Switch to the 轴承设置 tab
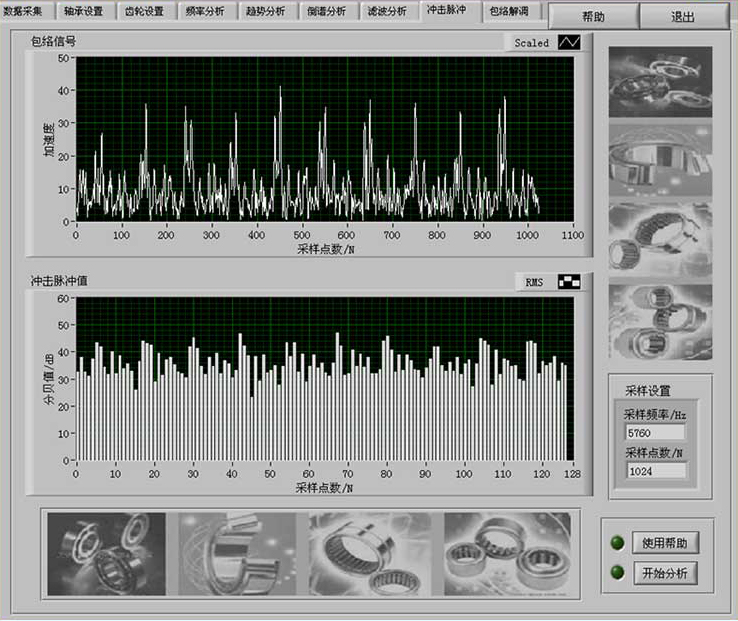Screen dimensions: 738x621 (84, 11)
